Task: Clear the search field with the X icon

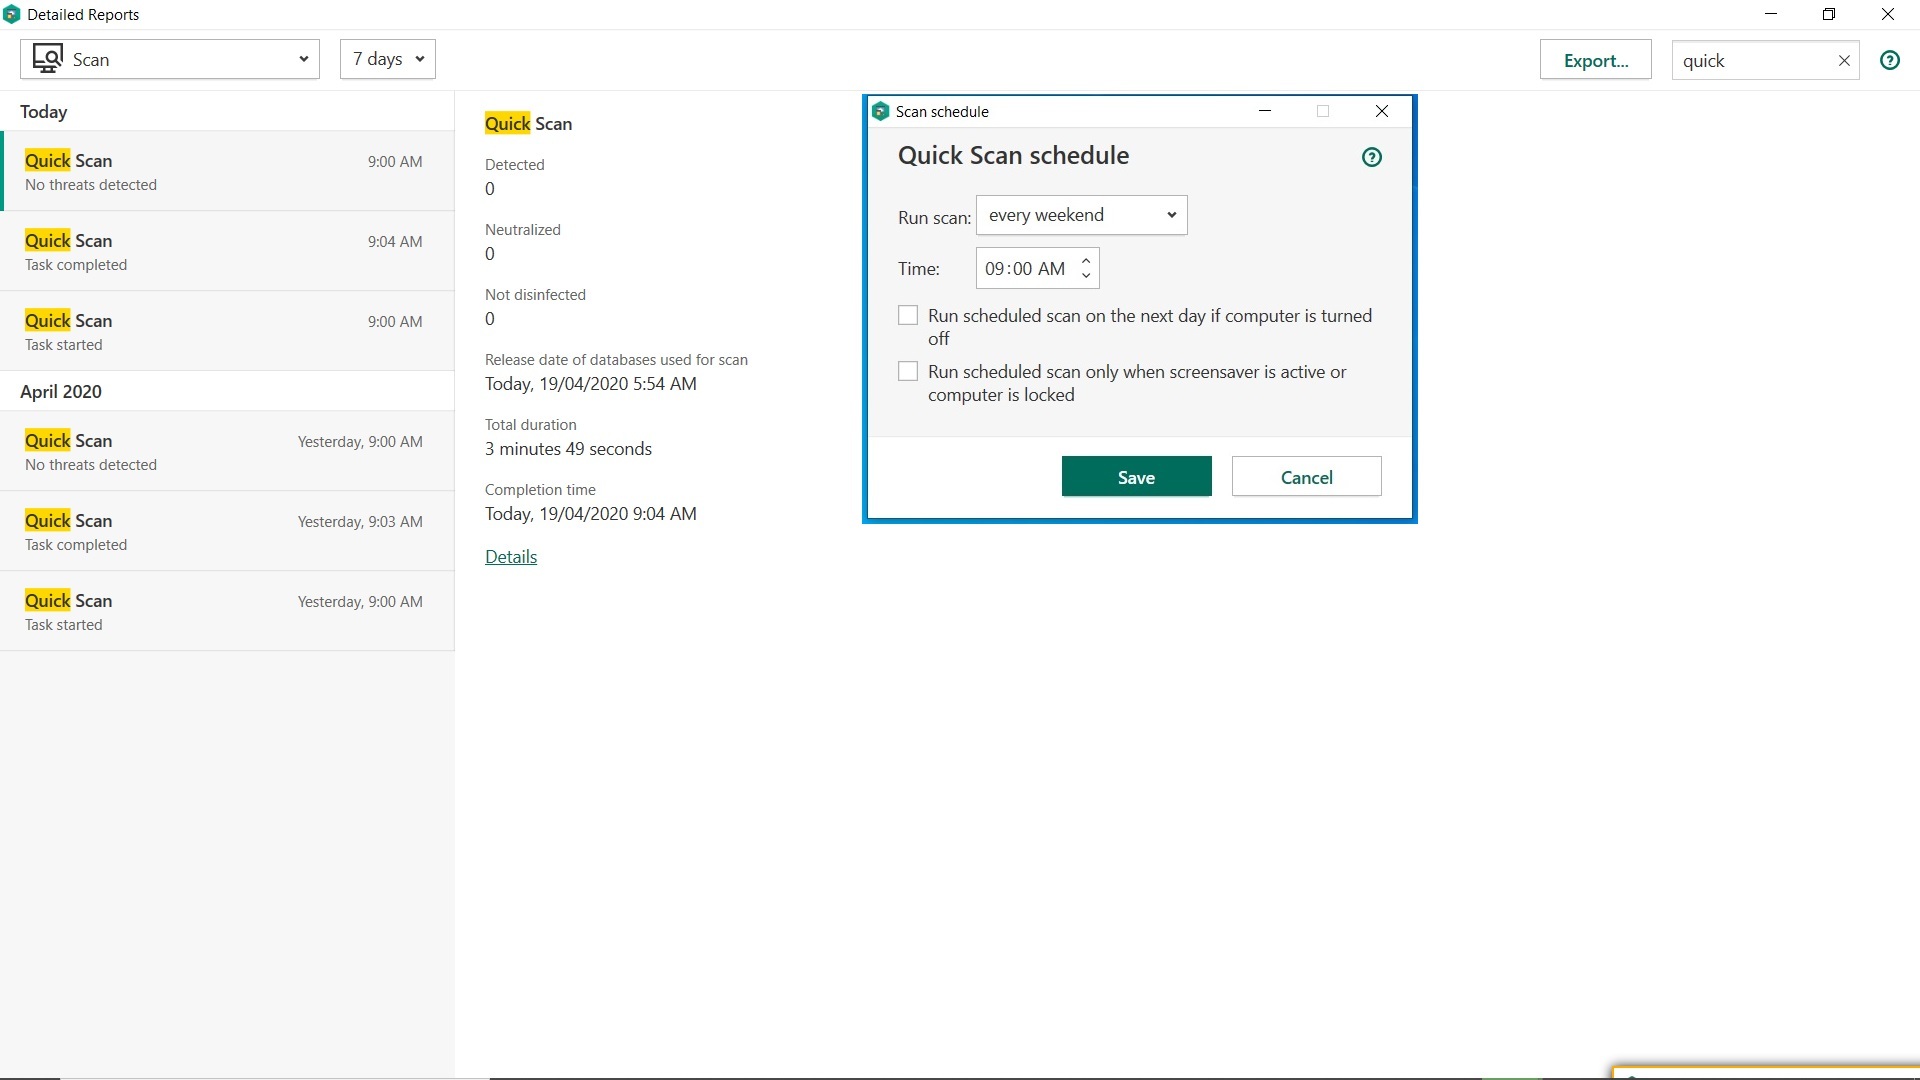Action: pyautogui.click(x=1844, y=61)
